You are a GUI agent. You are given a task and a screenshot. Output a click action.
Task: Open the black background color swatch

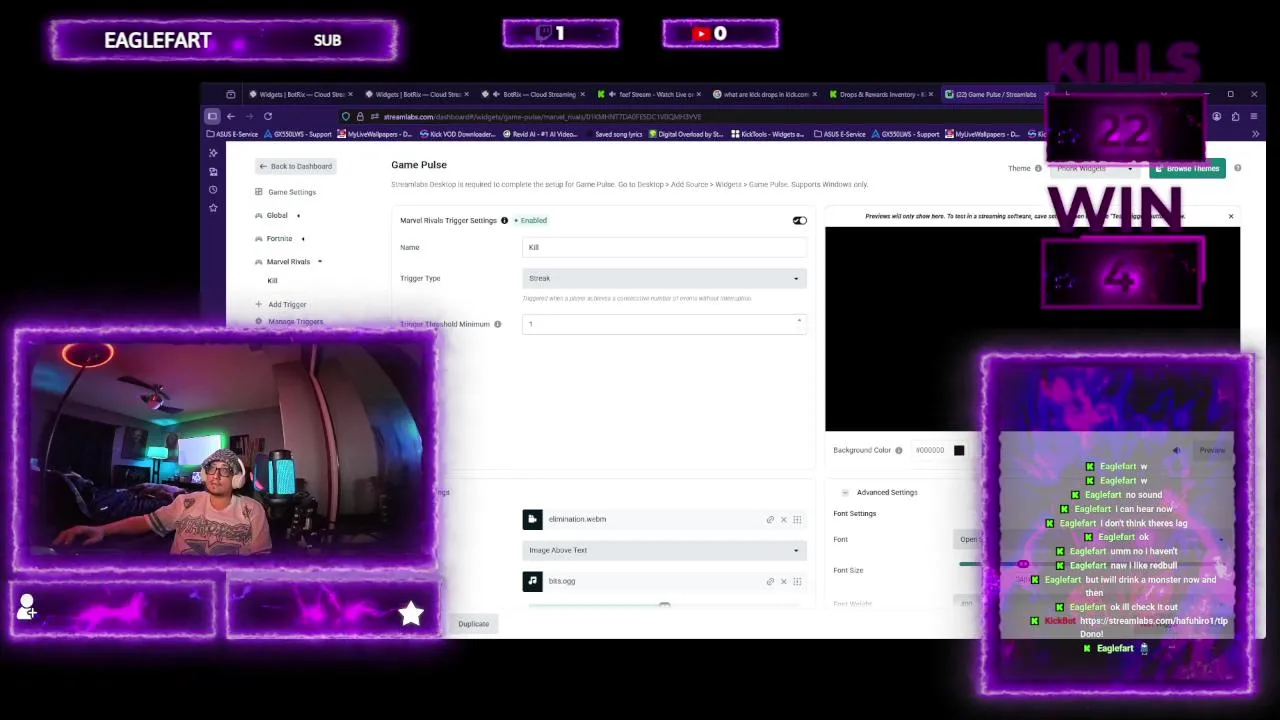coord(959,450)
